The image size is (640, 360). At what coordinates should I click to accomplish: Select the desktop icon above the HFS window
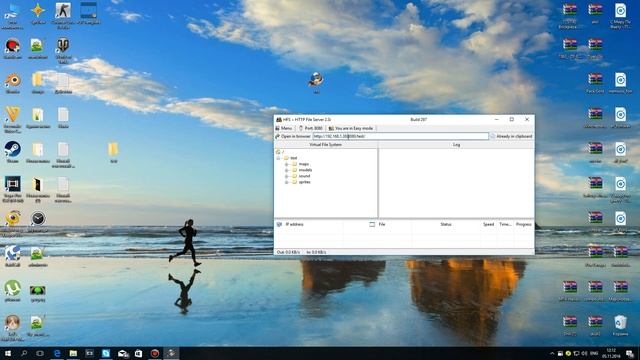pyautogui.click(x=316, y=82)
